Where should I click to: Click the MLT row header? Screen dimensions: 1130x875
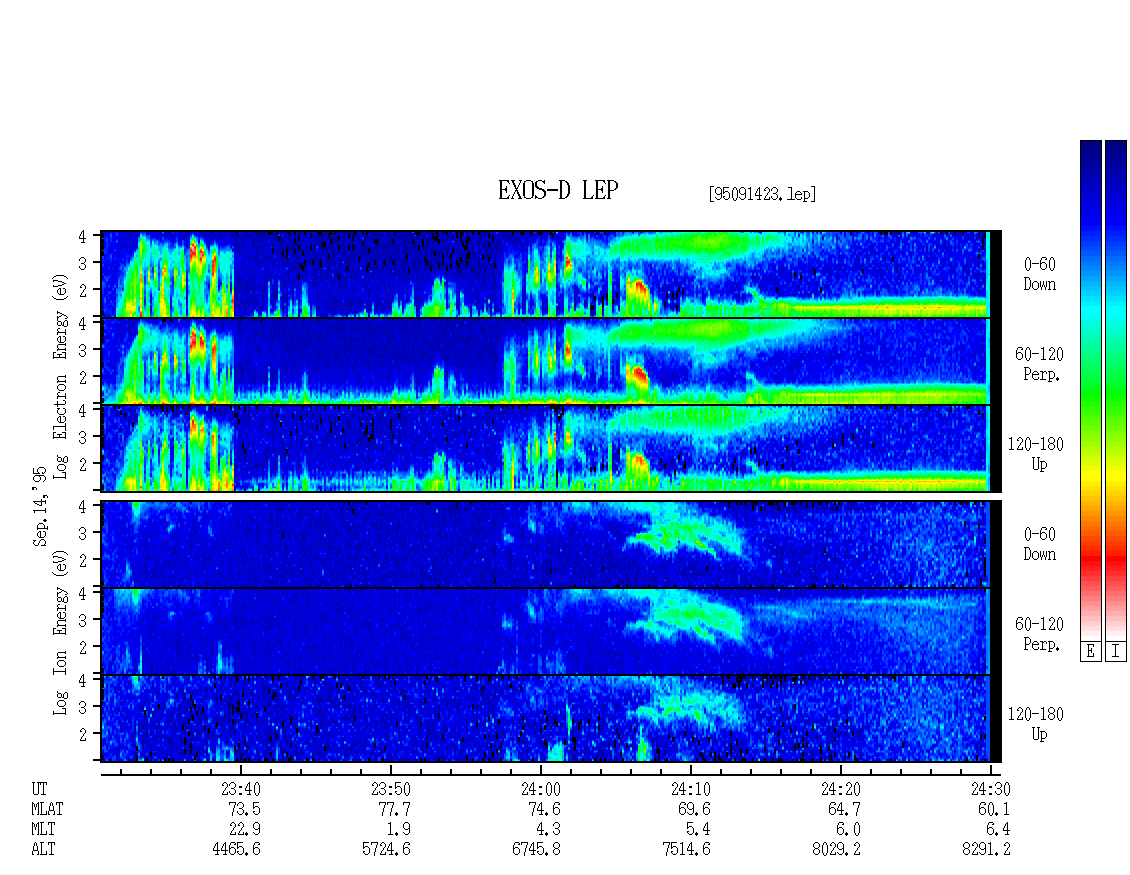pyautogui.click(x=43, y=830)
